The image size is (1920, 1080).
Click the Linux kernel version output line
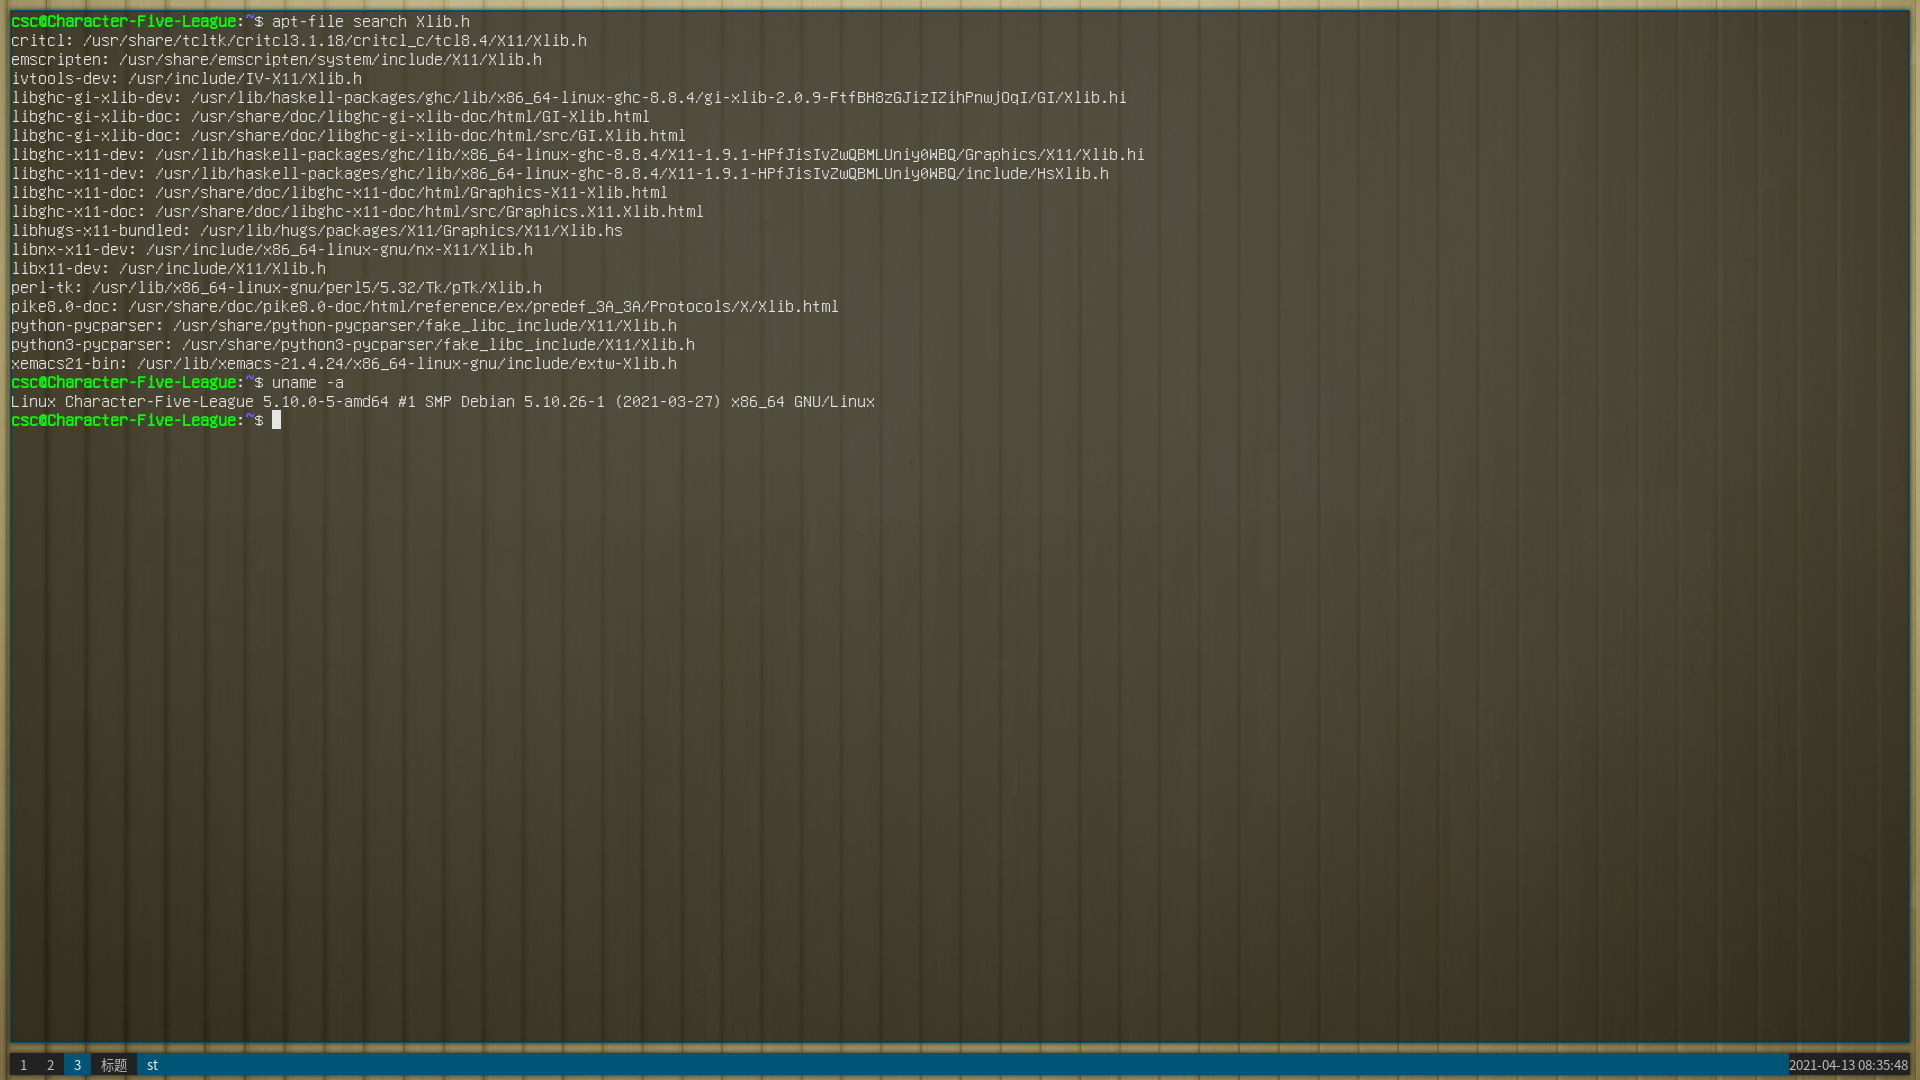pos(442,402)
